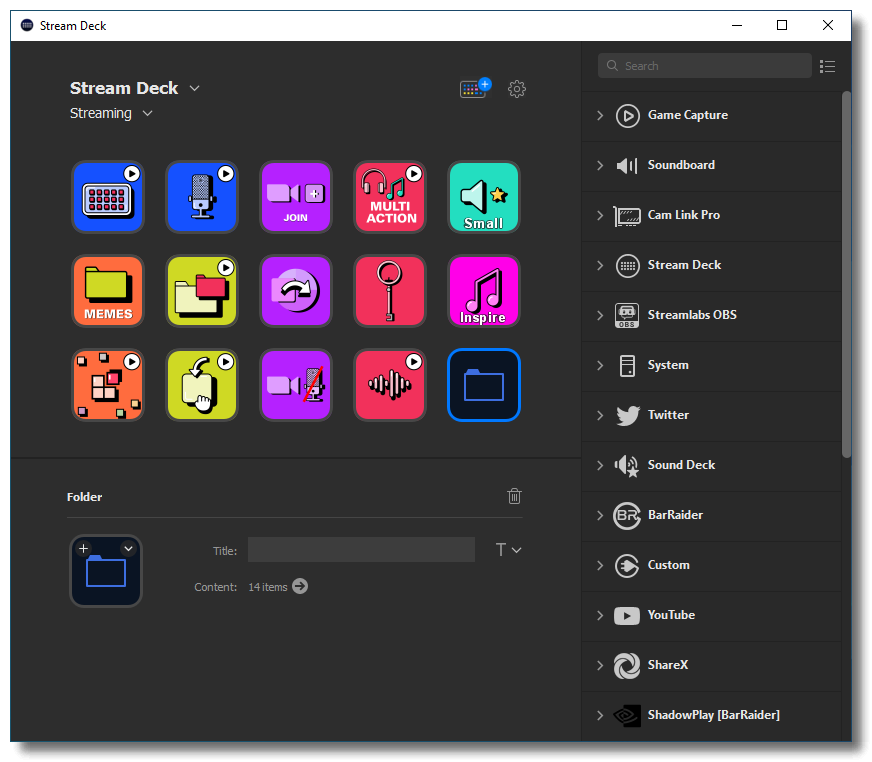Expand the Custom category
Image resolution: width=872 pixels, height=762 pixels.
600,566
